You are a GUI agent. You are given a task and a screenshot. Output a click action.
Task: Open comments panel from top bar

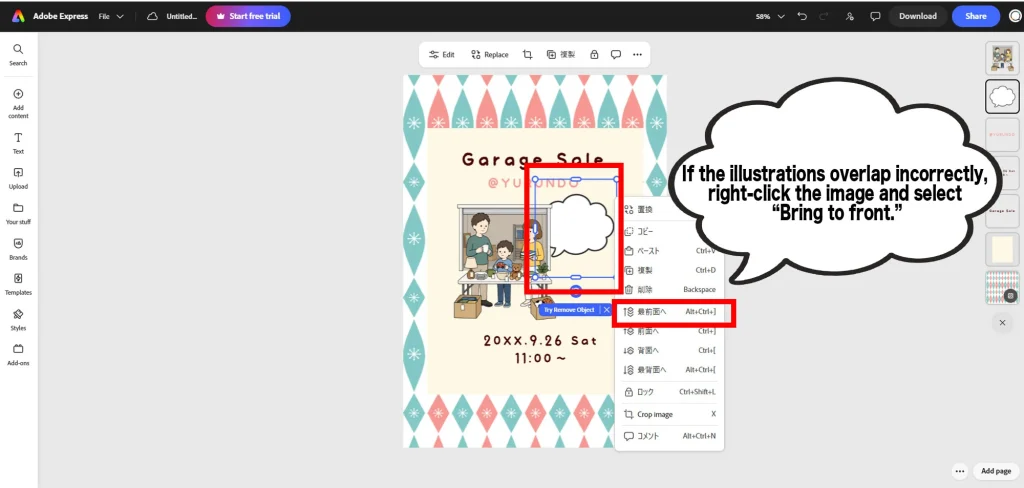[875, 16]
